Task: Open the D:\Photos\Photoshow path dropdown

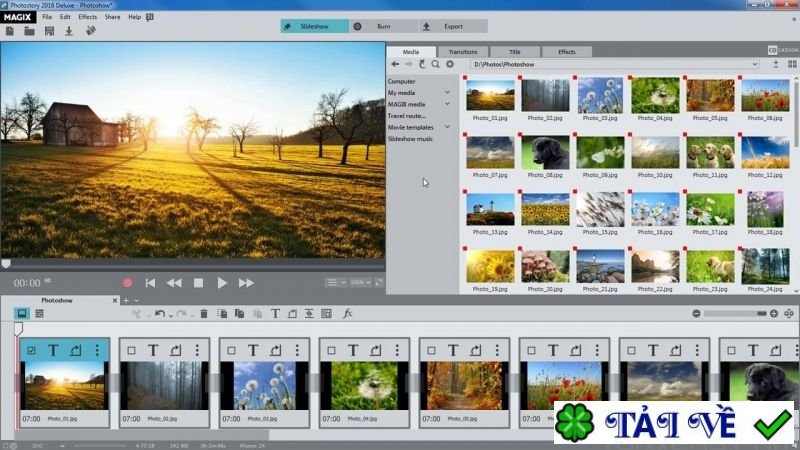Action: pos(755,64)
